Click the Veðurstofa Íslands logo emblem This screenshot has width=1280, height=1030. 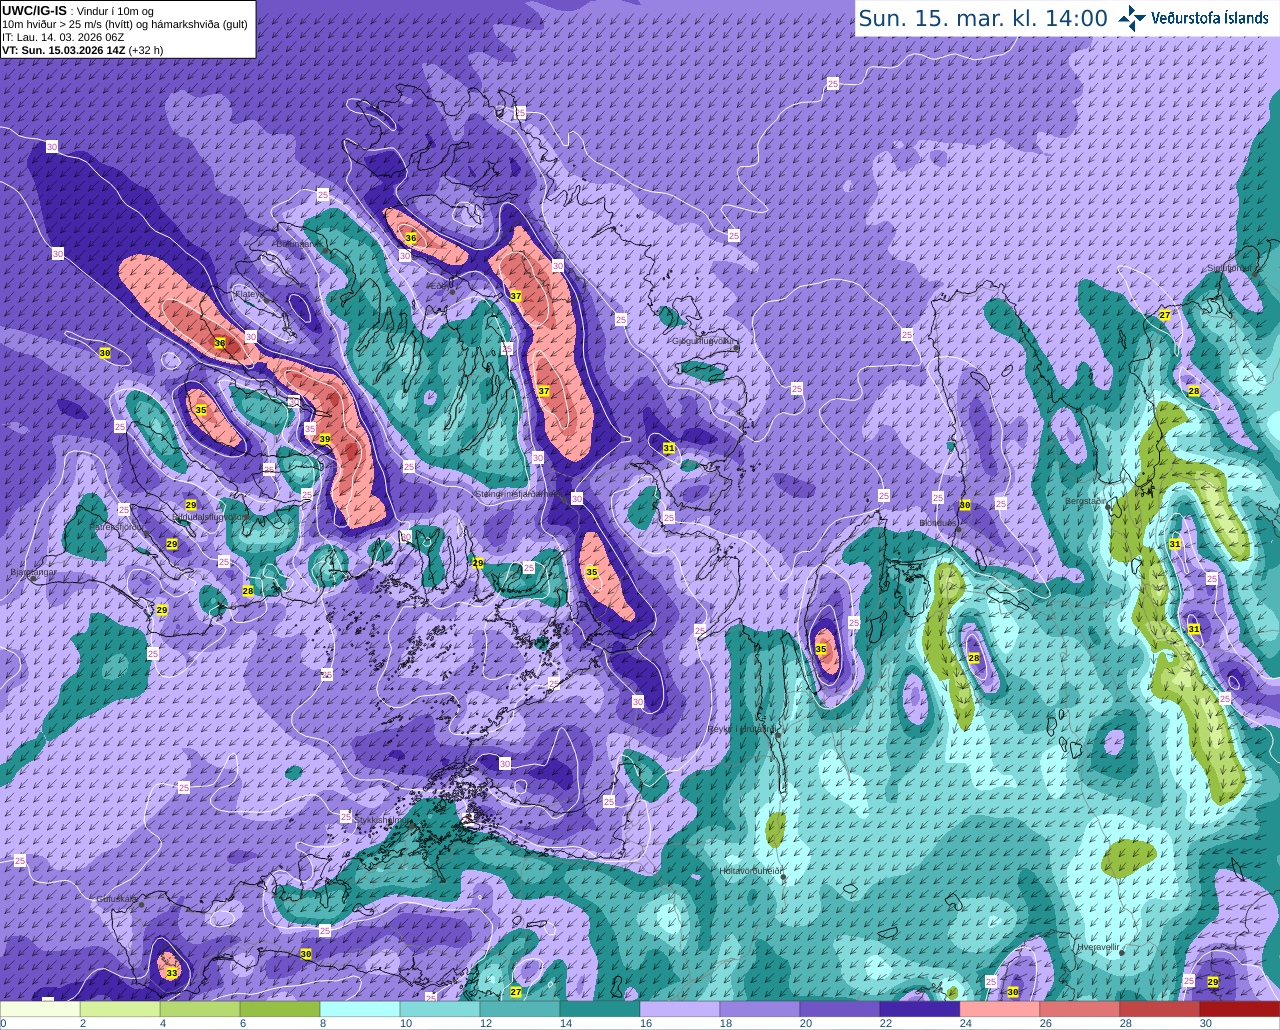[1132, 18]
